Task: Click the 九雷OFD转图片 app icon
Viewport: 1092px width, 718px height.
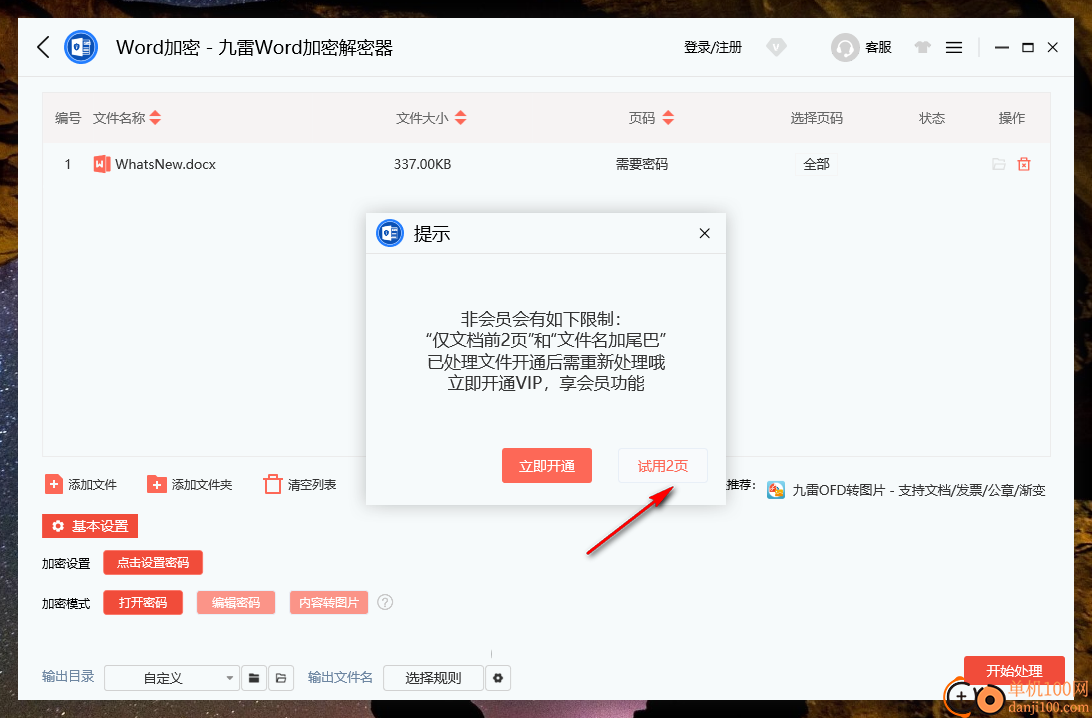Action: click(776, 490)
